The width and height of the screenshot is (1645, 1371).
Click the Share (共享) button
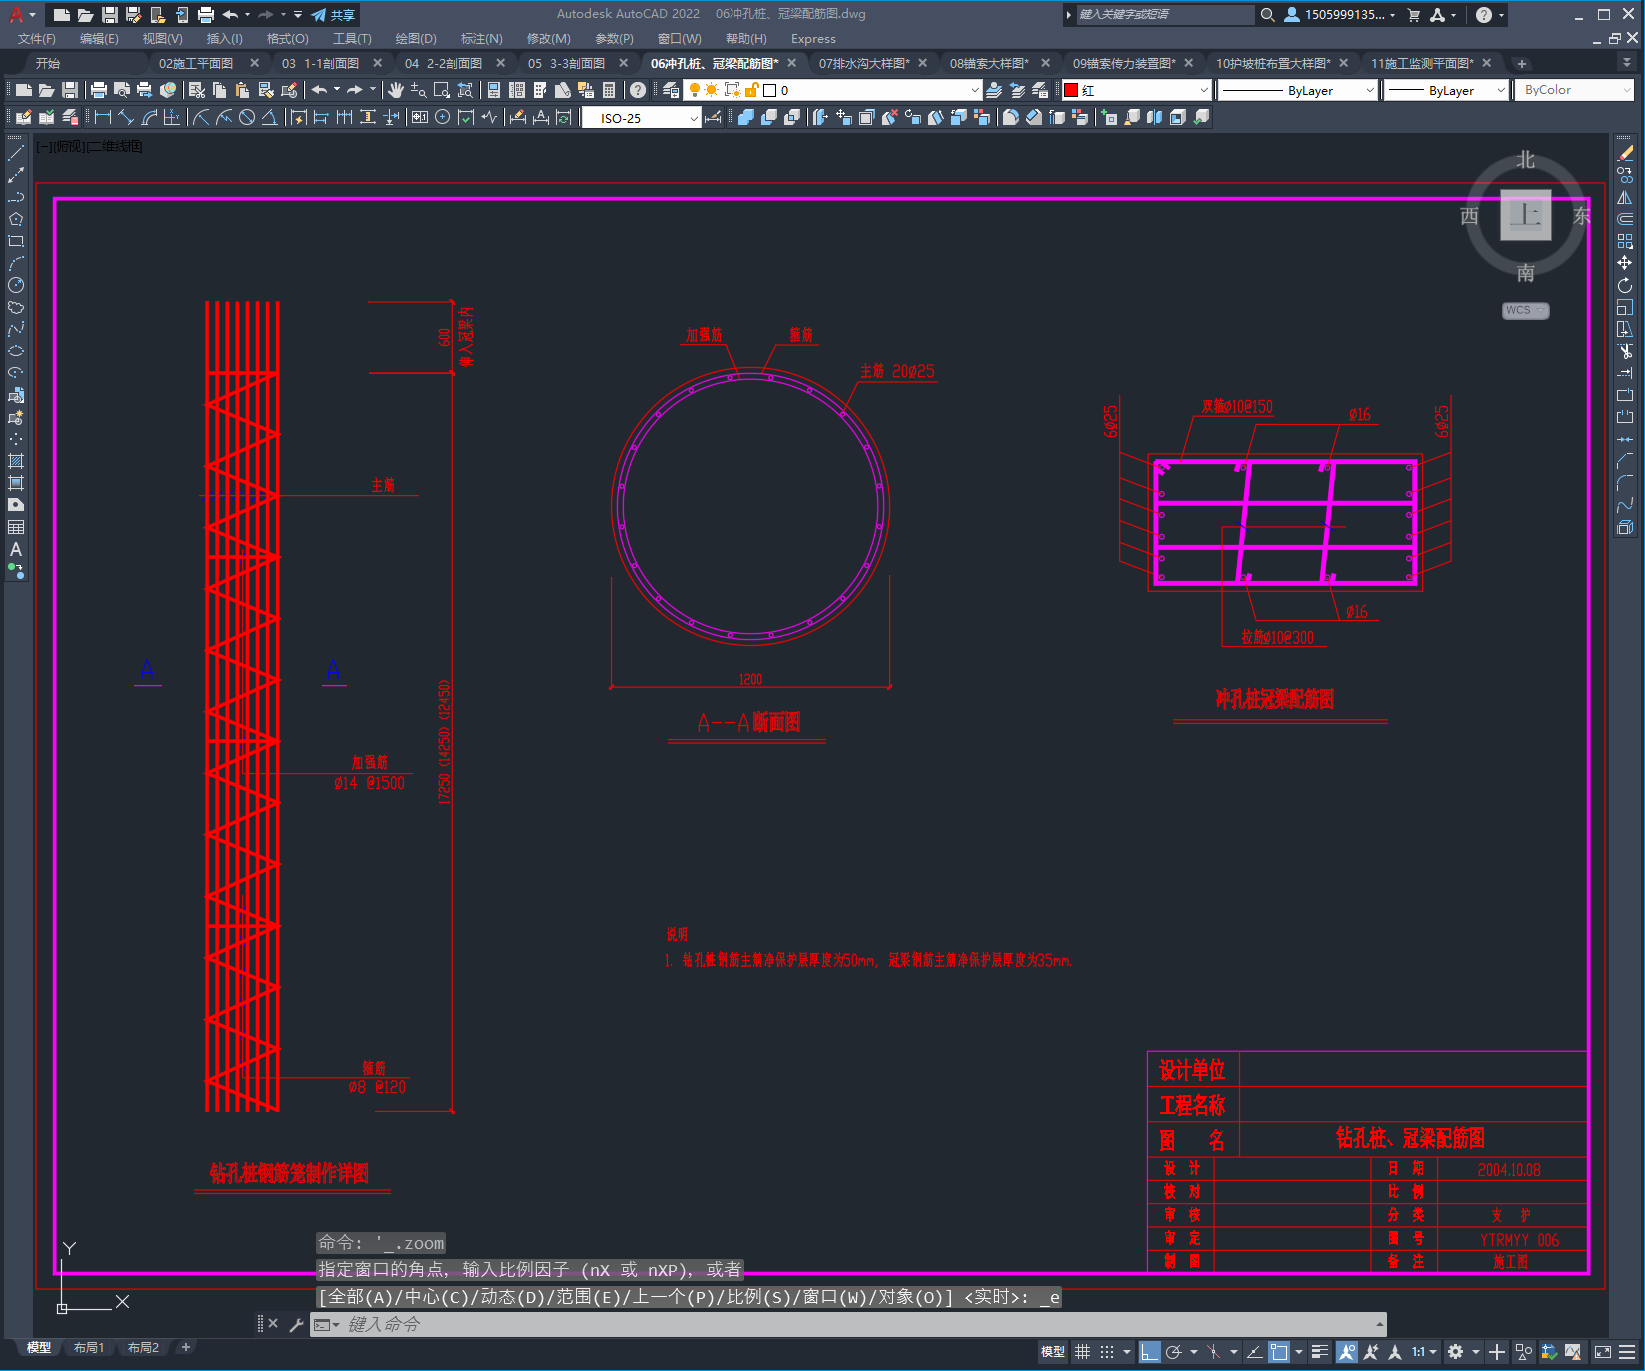[x=333, y=15]
